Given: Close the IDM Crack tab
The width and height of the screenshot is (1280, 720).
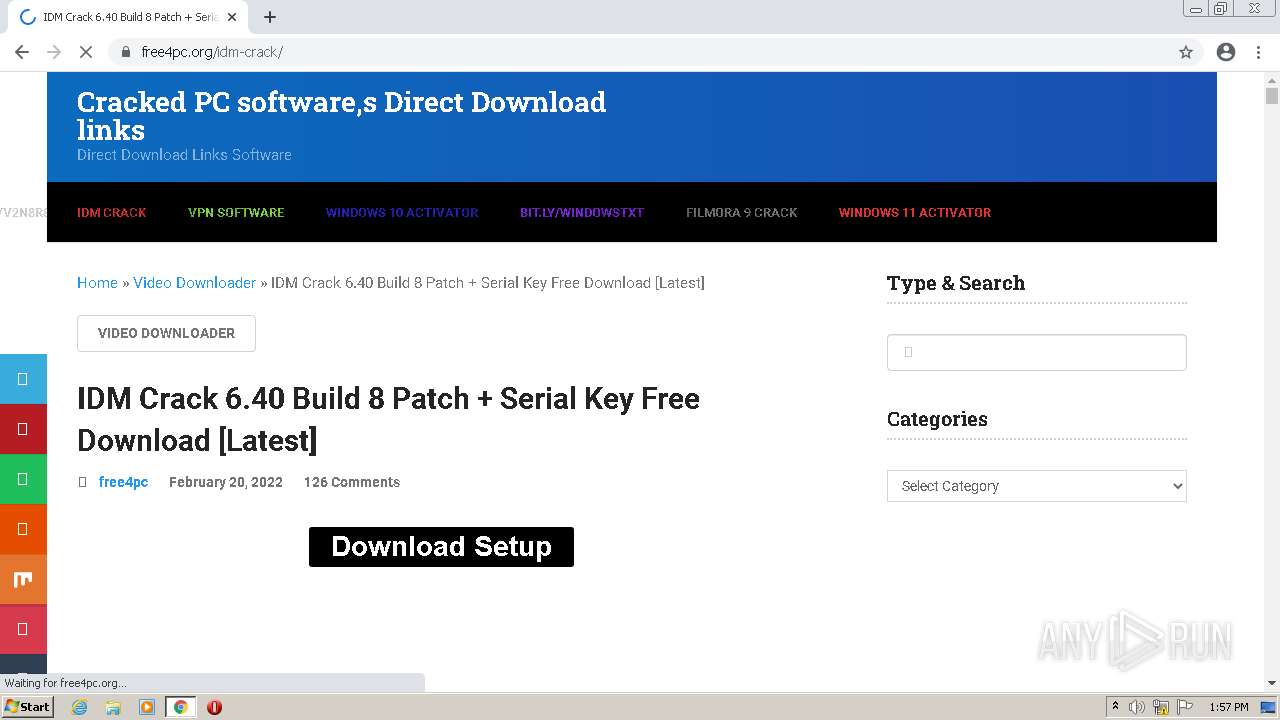Looking at the screenshot, I should [x=232, y=17].
